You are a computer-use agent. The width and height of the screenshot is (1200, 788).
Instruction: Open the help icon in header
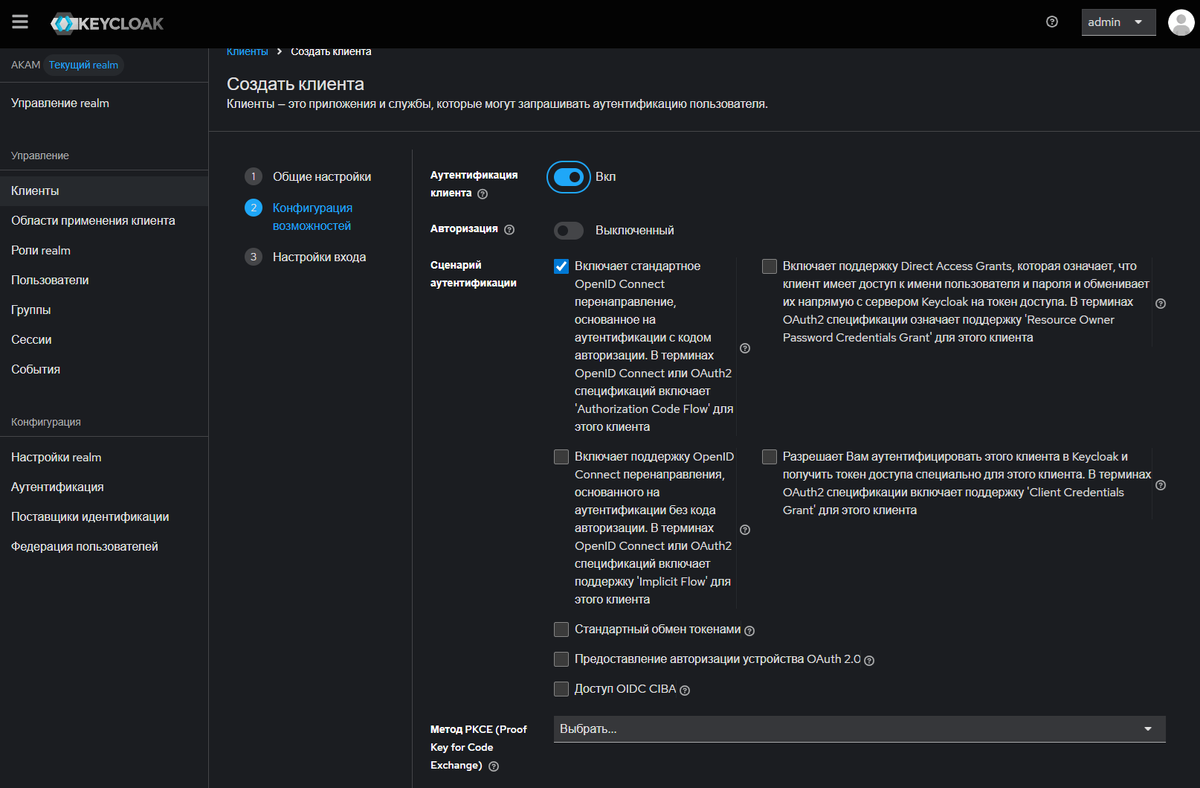point(1052,22)
